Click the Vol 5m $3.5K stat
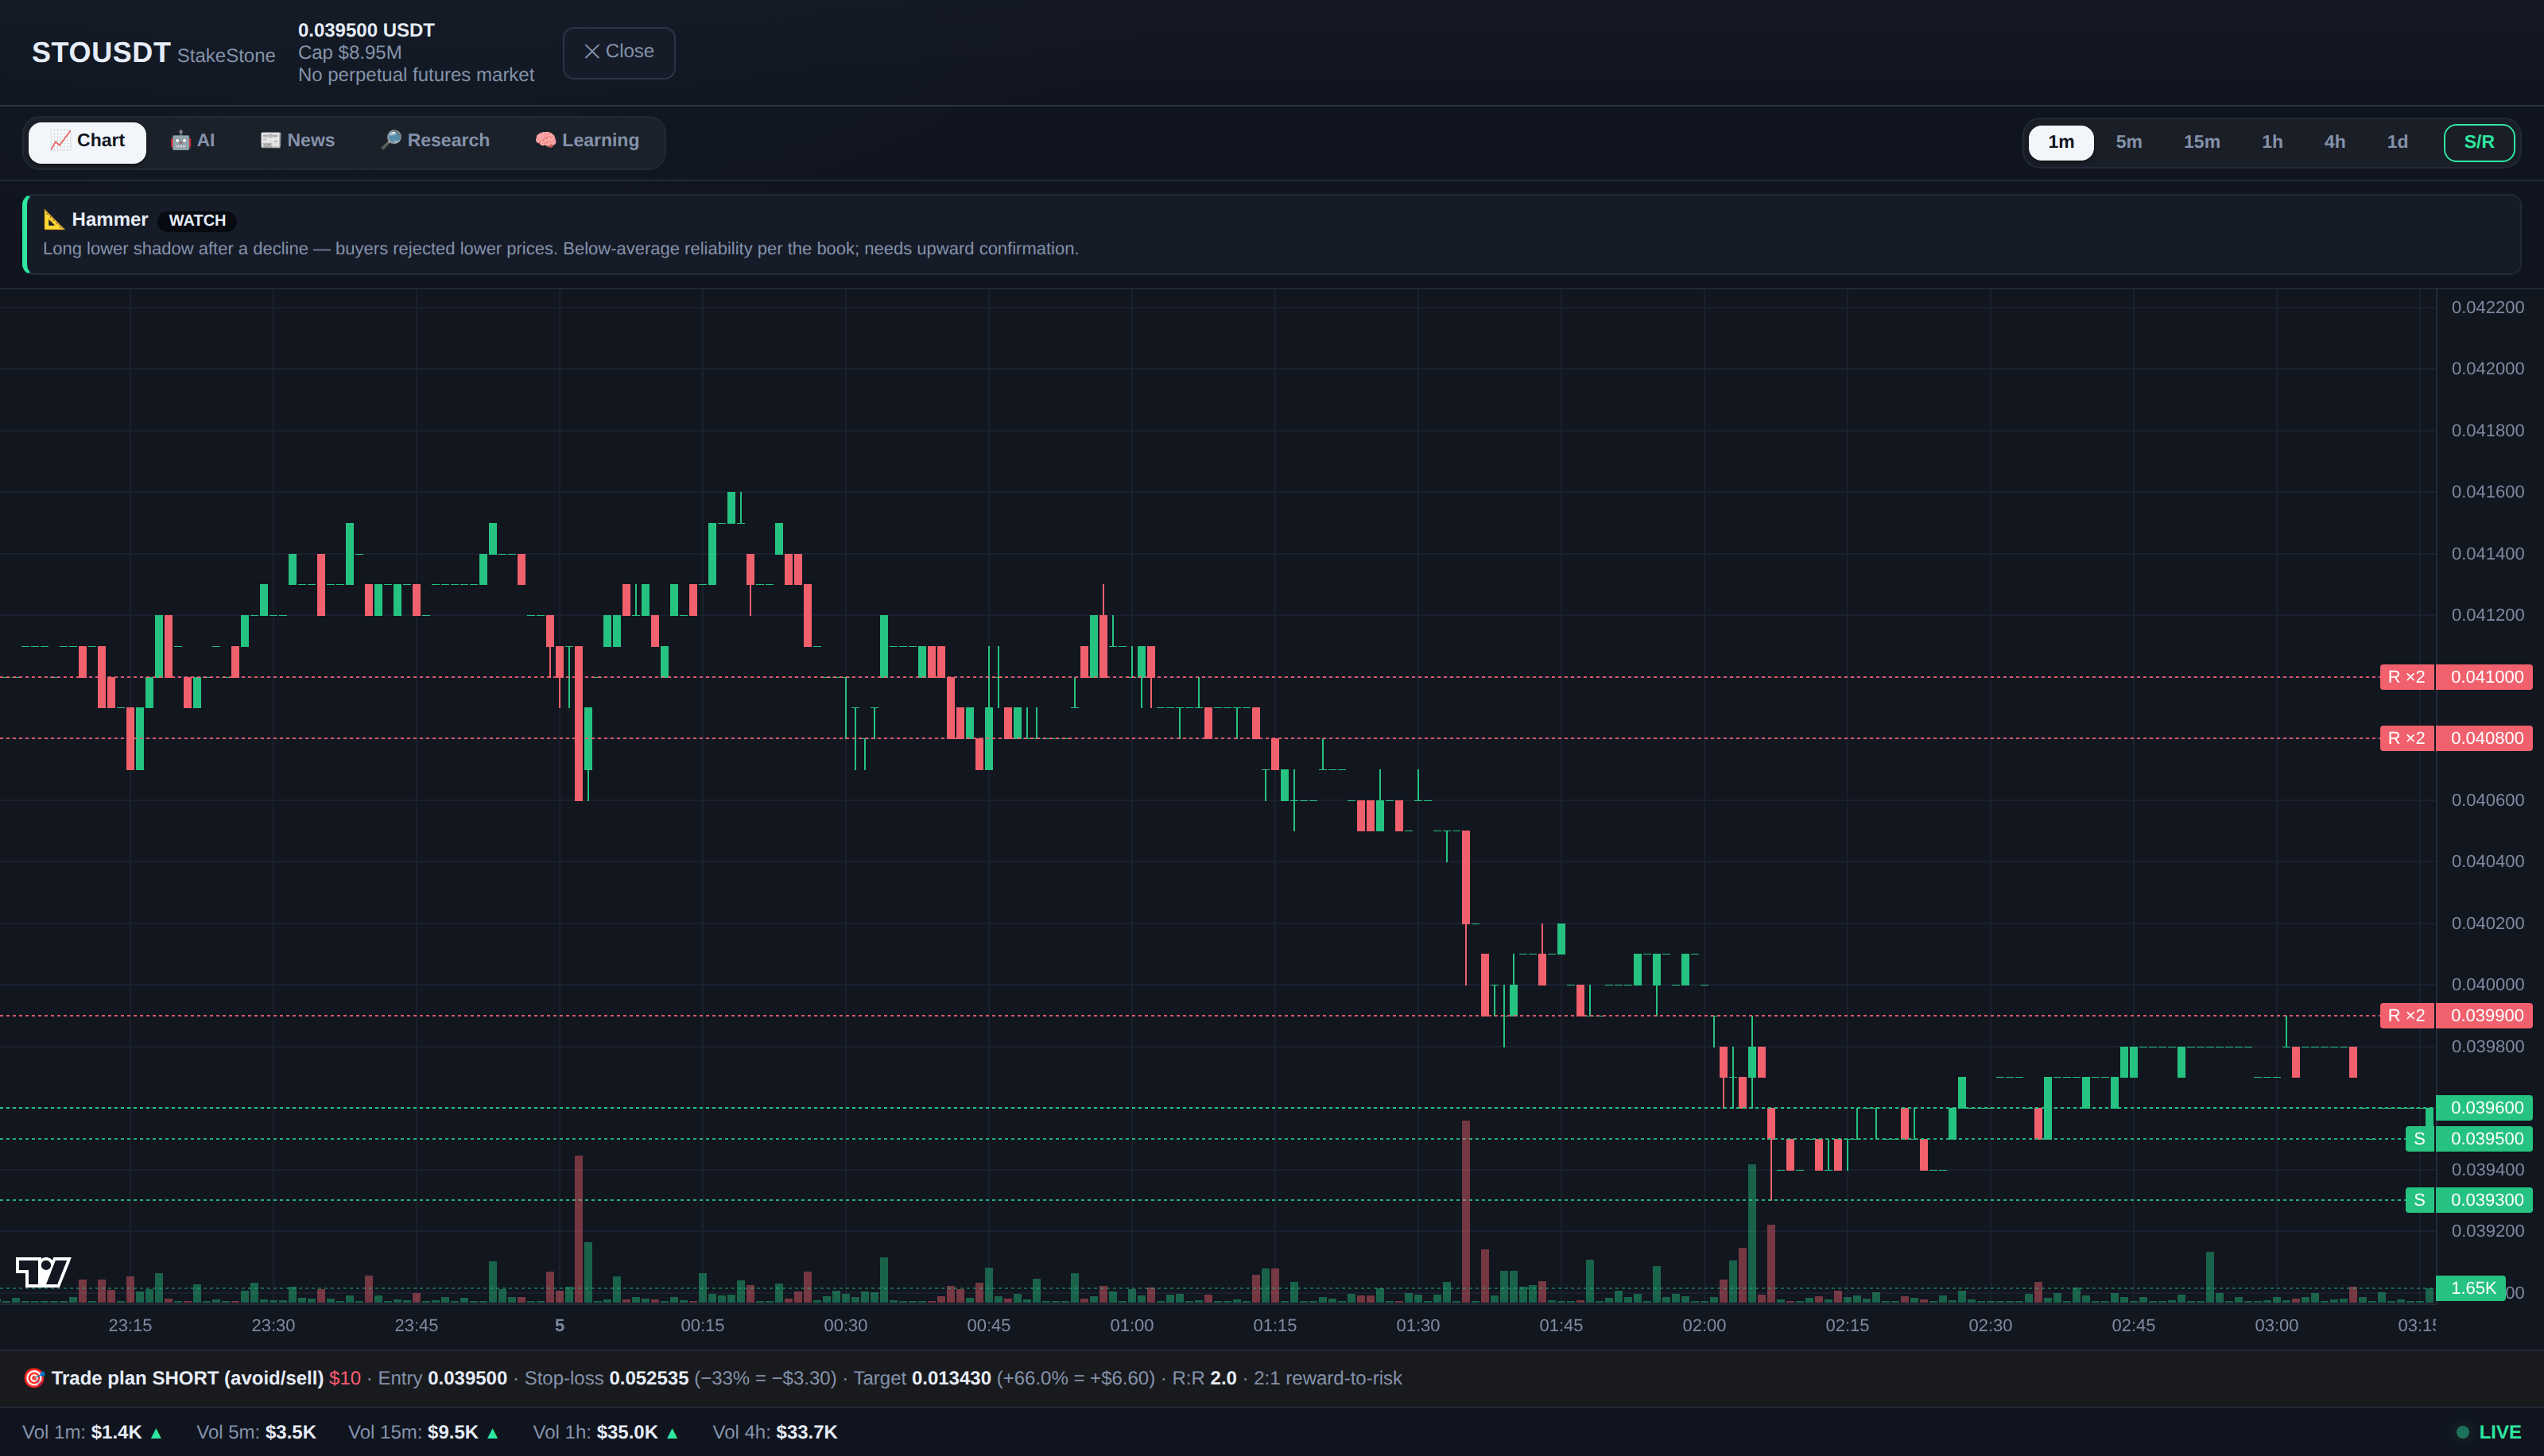 256,1432
